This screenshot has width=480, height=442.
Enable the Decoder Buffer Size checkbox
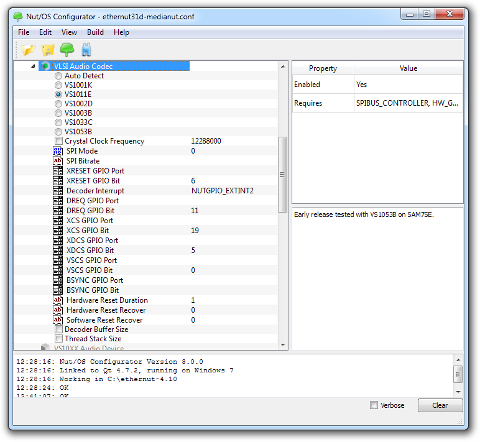click(59, 329)
